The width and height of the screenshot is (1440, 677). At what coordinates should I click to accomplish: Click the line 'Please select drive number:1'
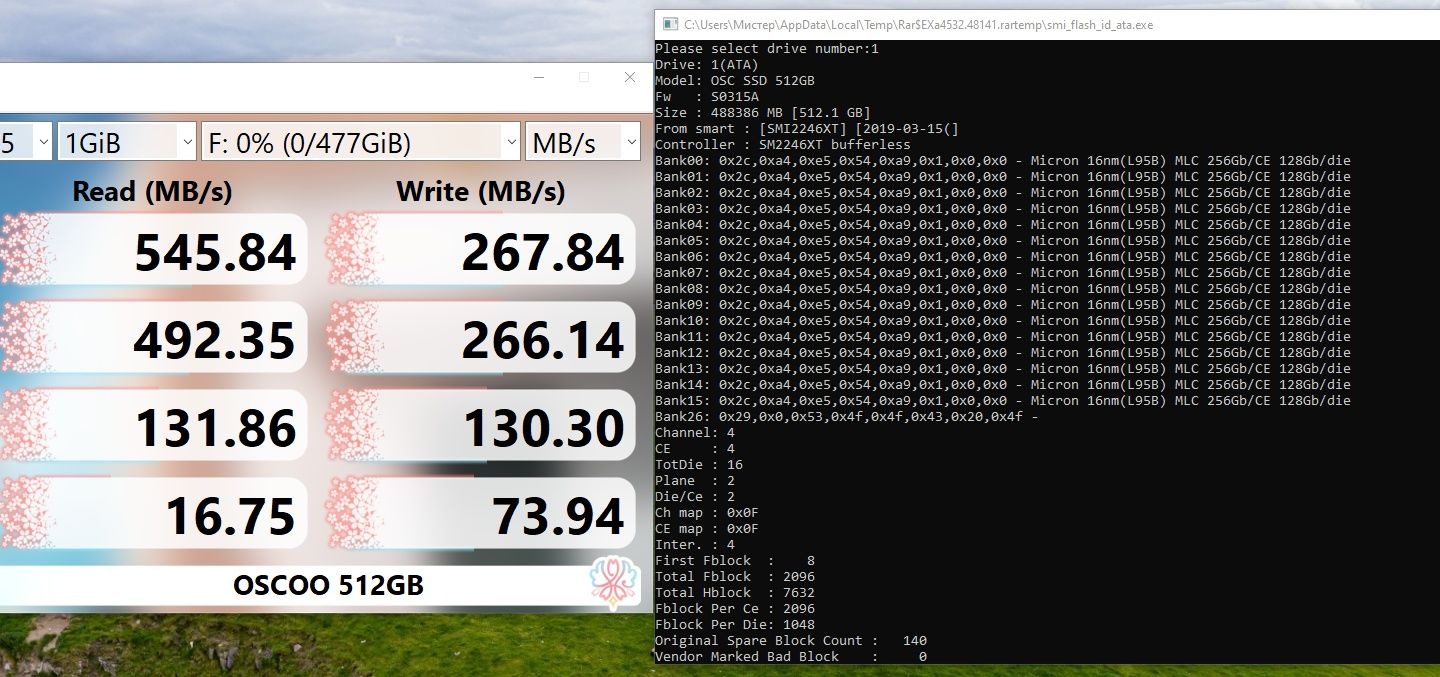[767, 48]
